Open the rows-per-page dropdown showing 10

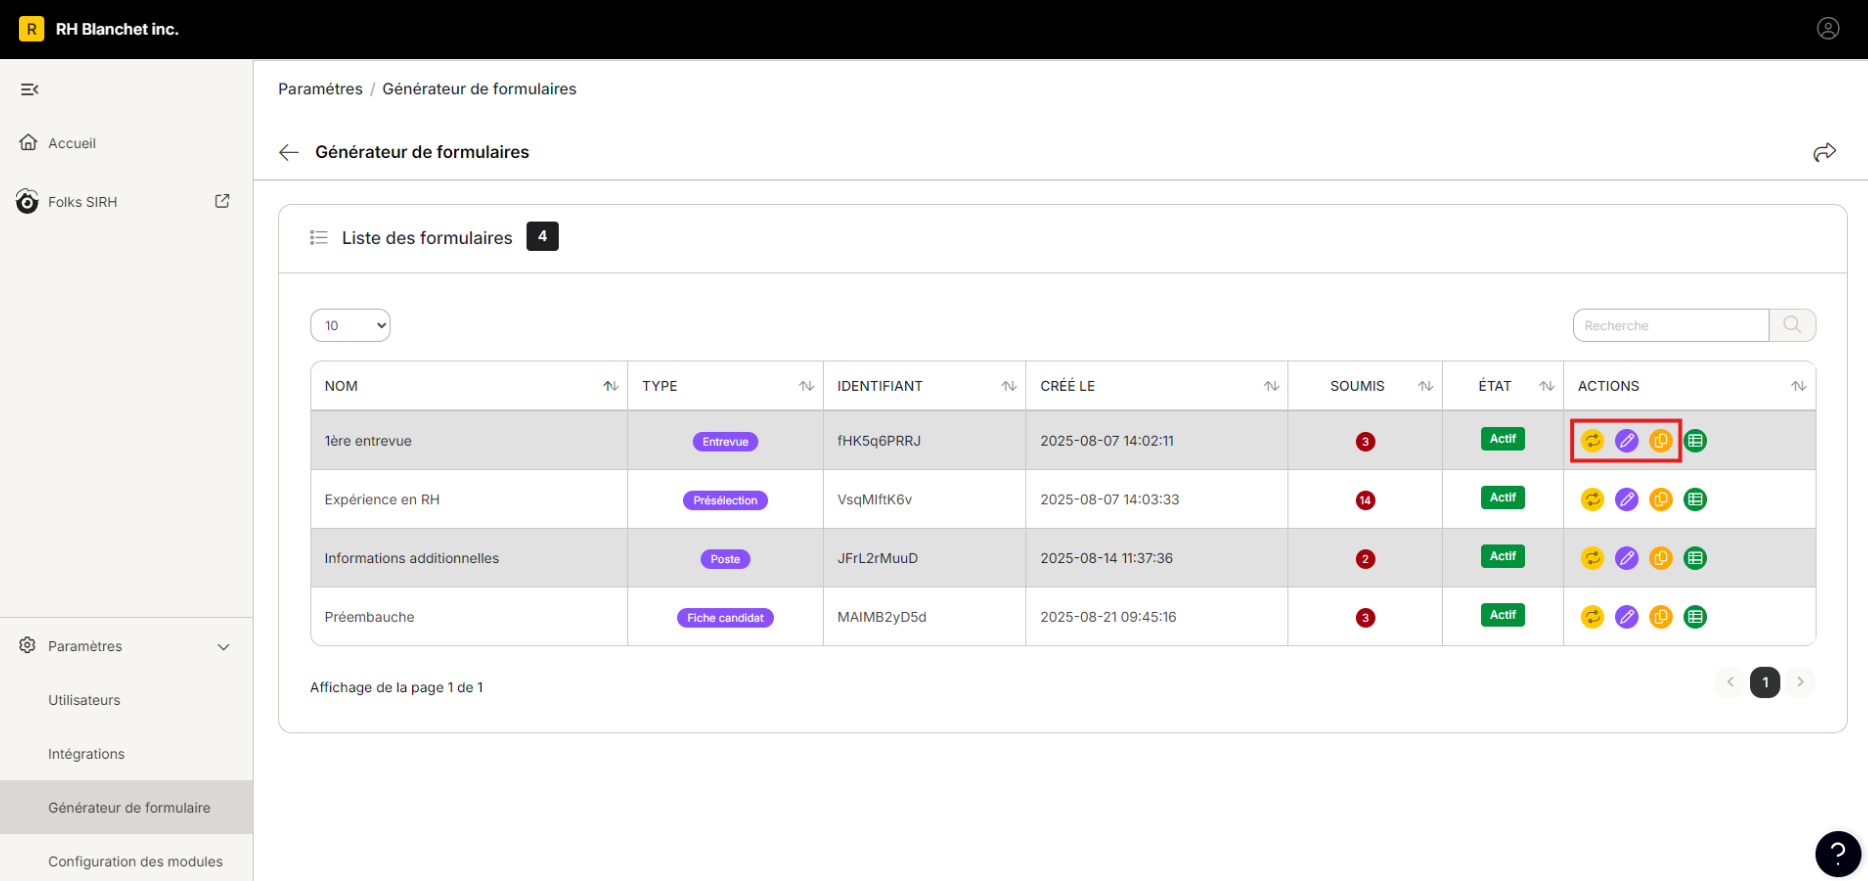point(350,325)
